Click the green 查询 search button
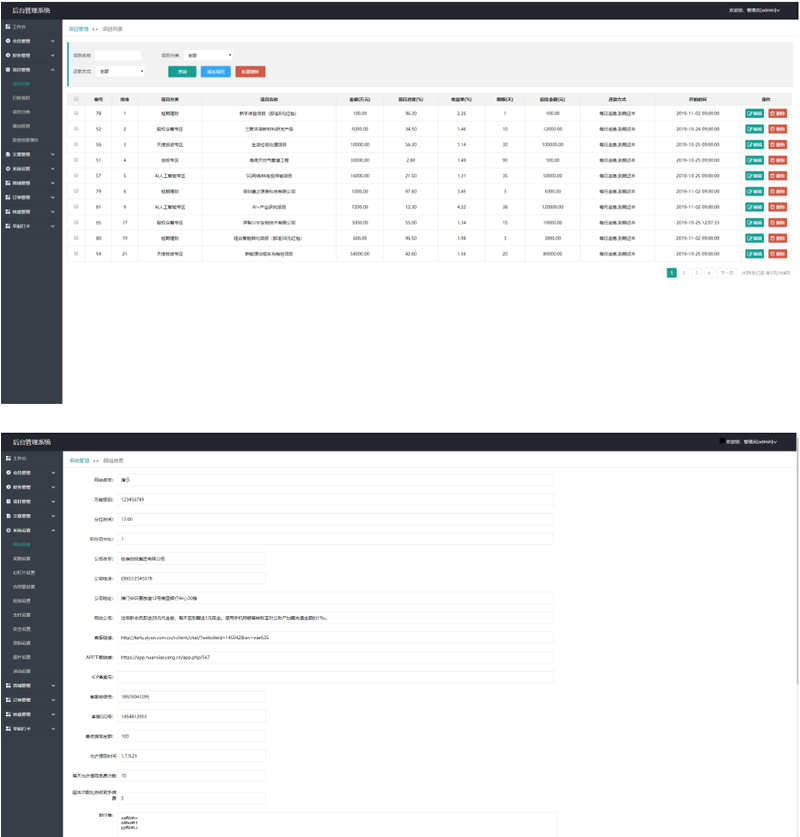Image resolution: width=800 pixels, height=837 pixels. tap(182, 72)
